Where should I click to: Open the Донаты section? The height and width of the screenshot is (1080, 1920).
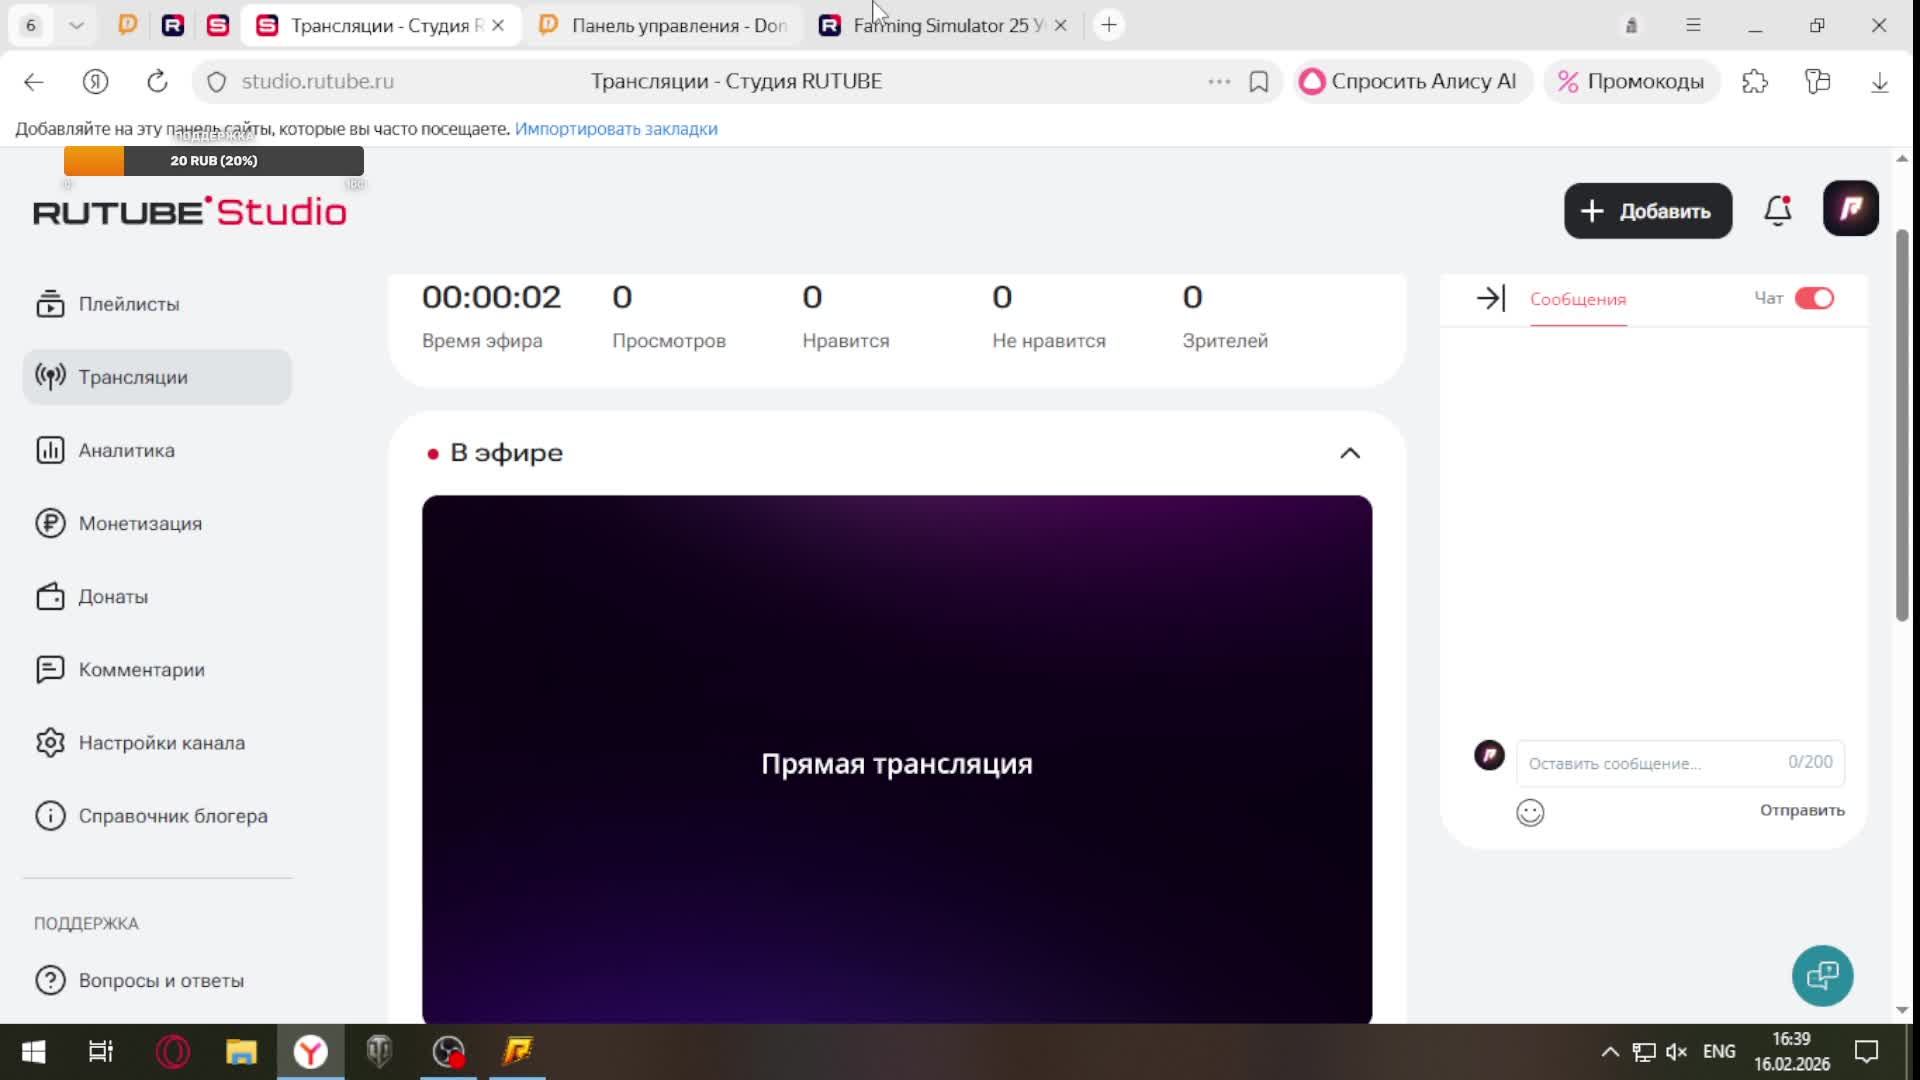click(x=112, y=596)
